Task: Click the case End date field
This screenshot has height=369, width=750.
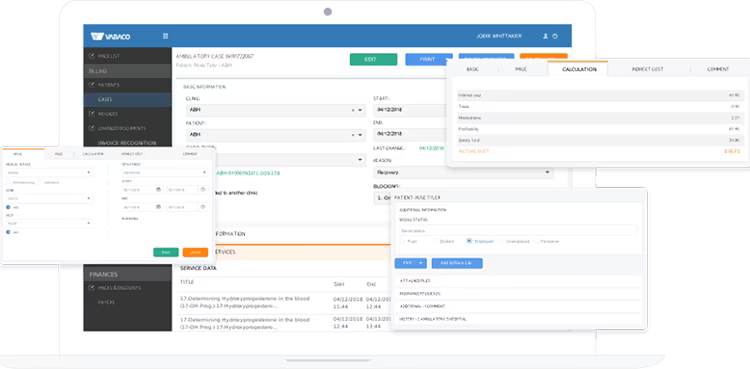Action: (x=410, y=134)
